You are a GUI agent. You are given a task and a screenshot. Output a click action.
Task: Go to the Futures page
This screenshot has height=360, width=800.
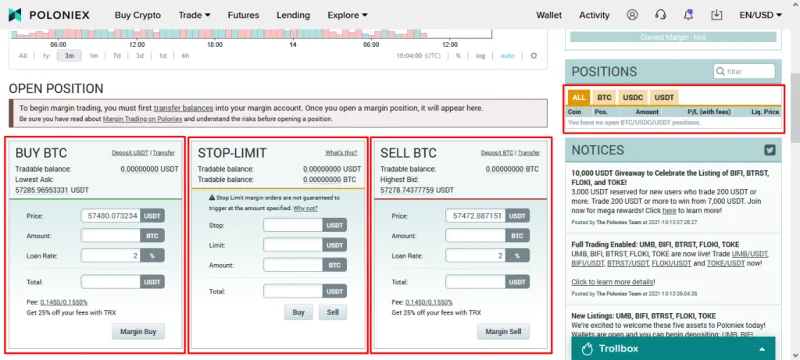click(x=243, y=15)
